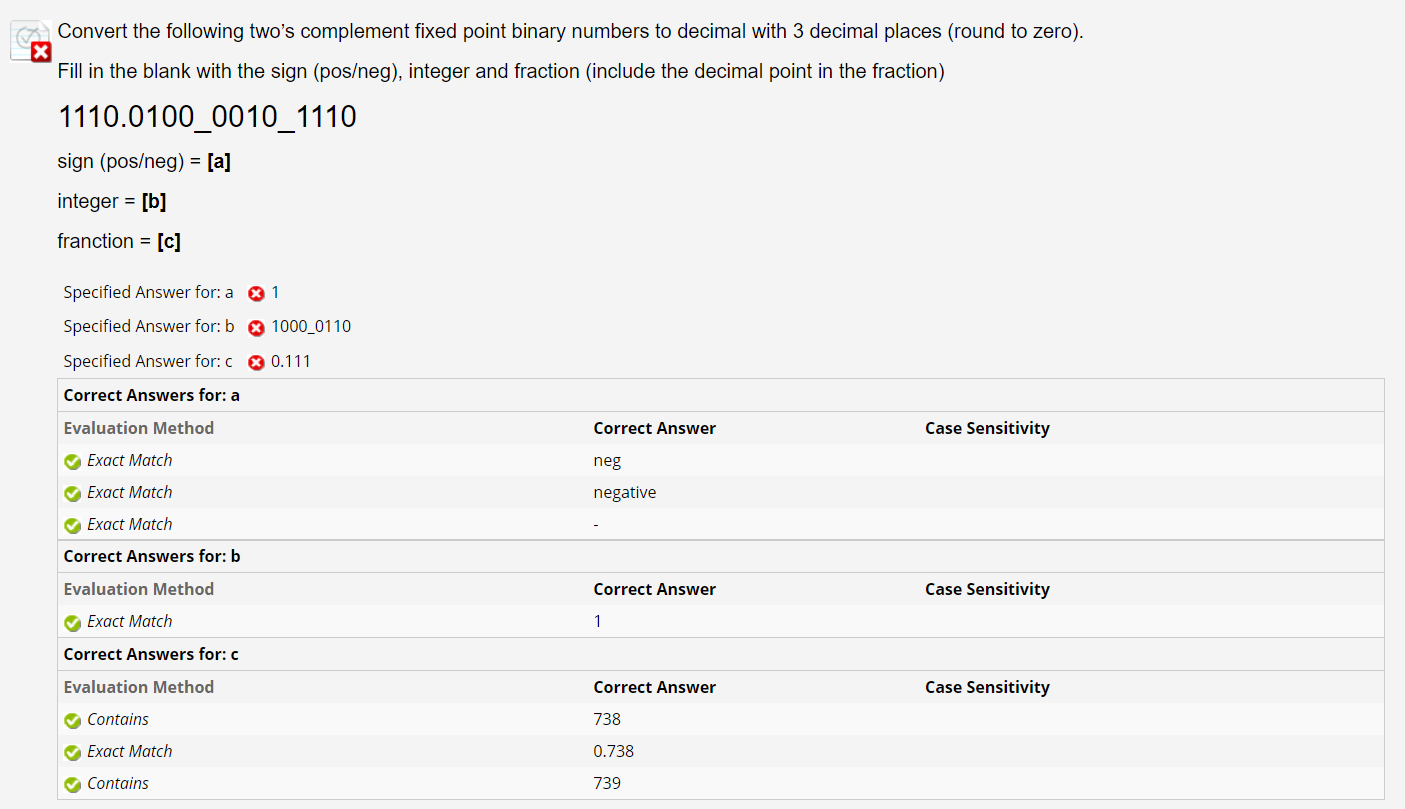Click the "Correct Answers for: a" heading

pos(152,395)
